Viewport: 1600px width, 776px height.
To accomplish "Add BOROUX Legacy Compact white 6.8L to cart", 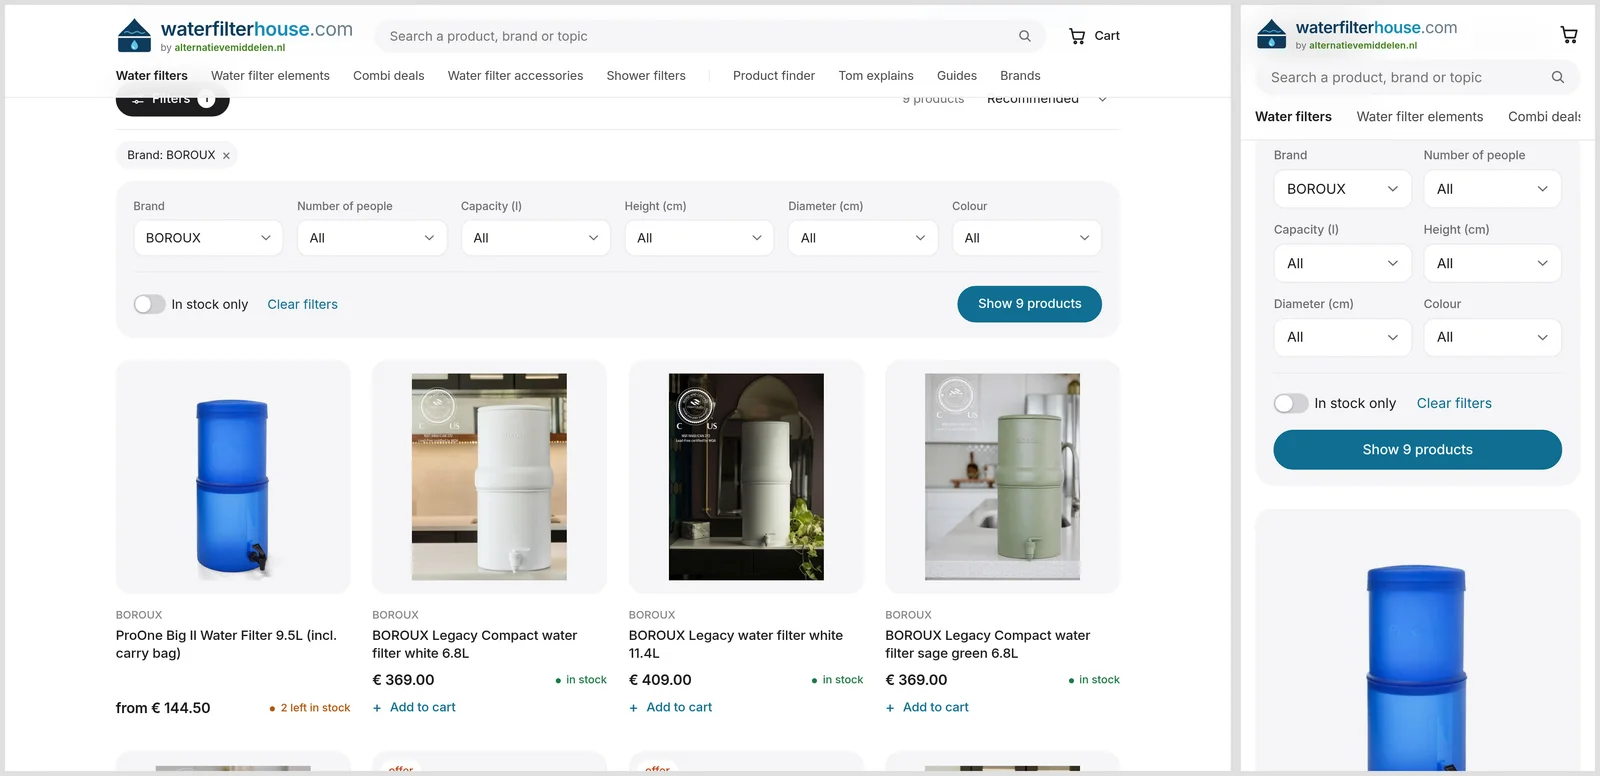I will coord(414,707).
